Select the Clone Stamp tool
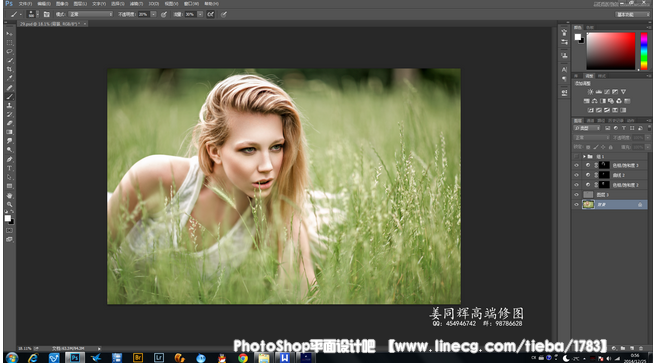Viewport: 657px width, 363px height. click(9, 106)
